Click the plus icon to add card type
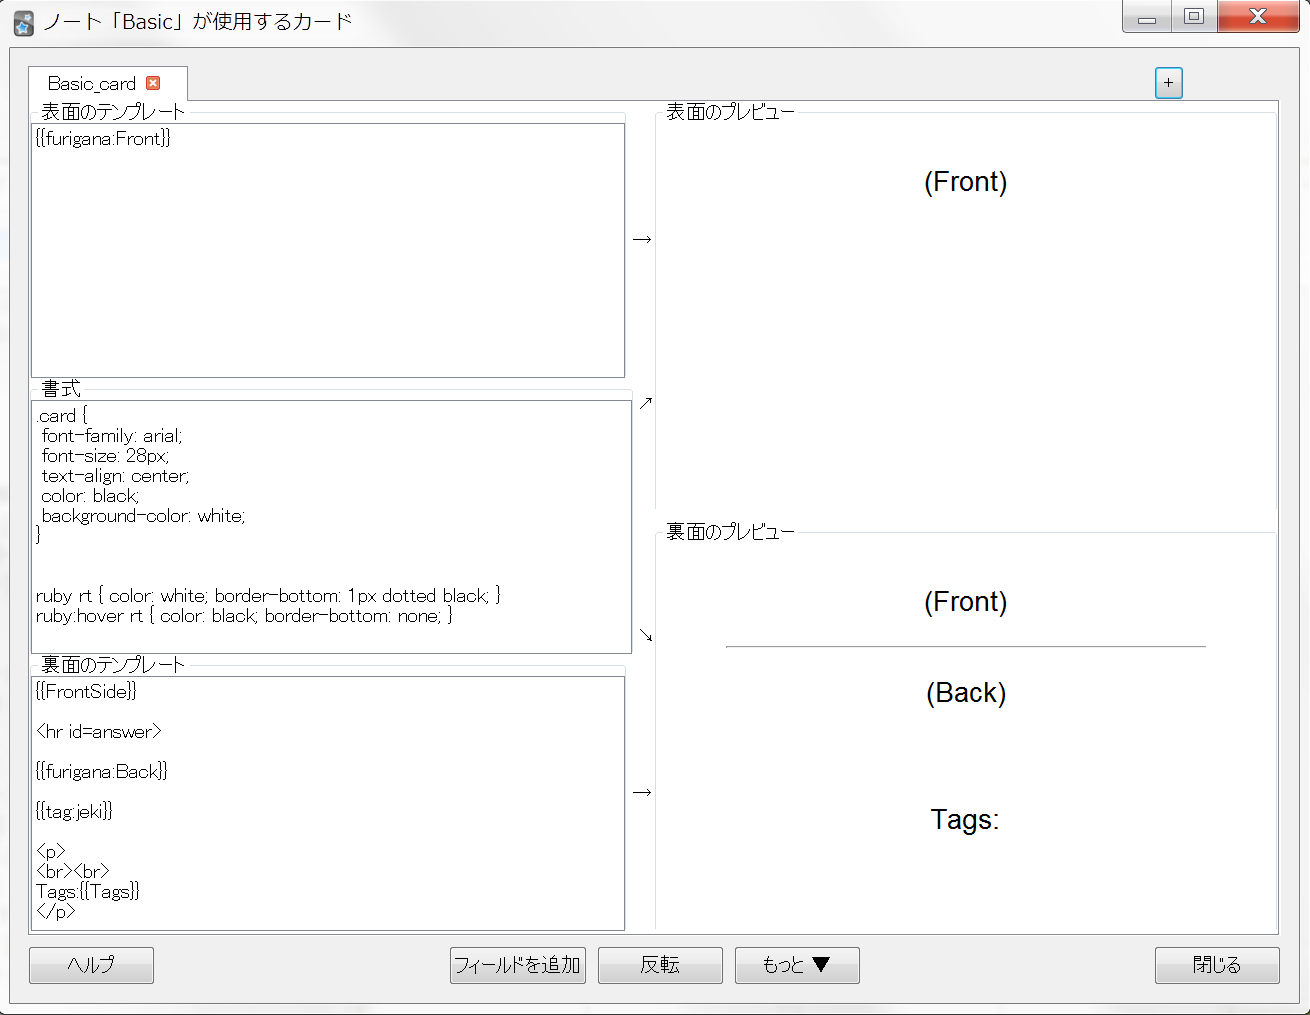Image resolution: width=1310 pixels, height=1015 pixels. point(1168,83)
